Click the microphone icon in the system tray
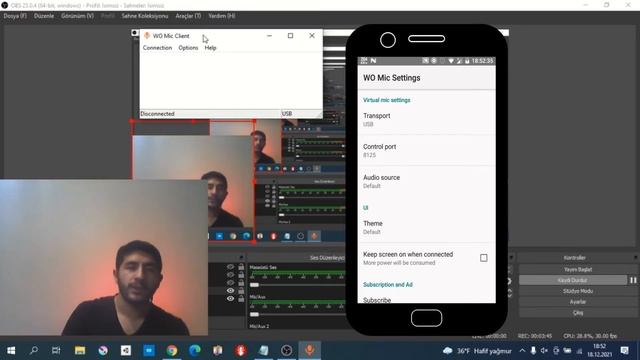This screenshot has height=360, width=640. [533, 351]
